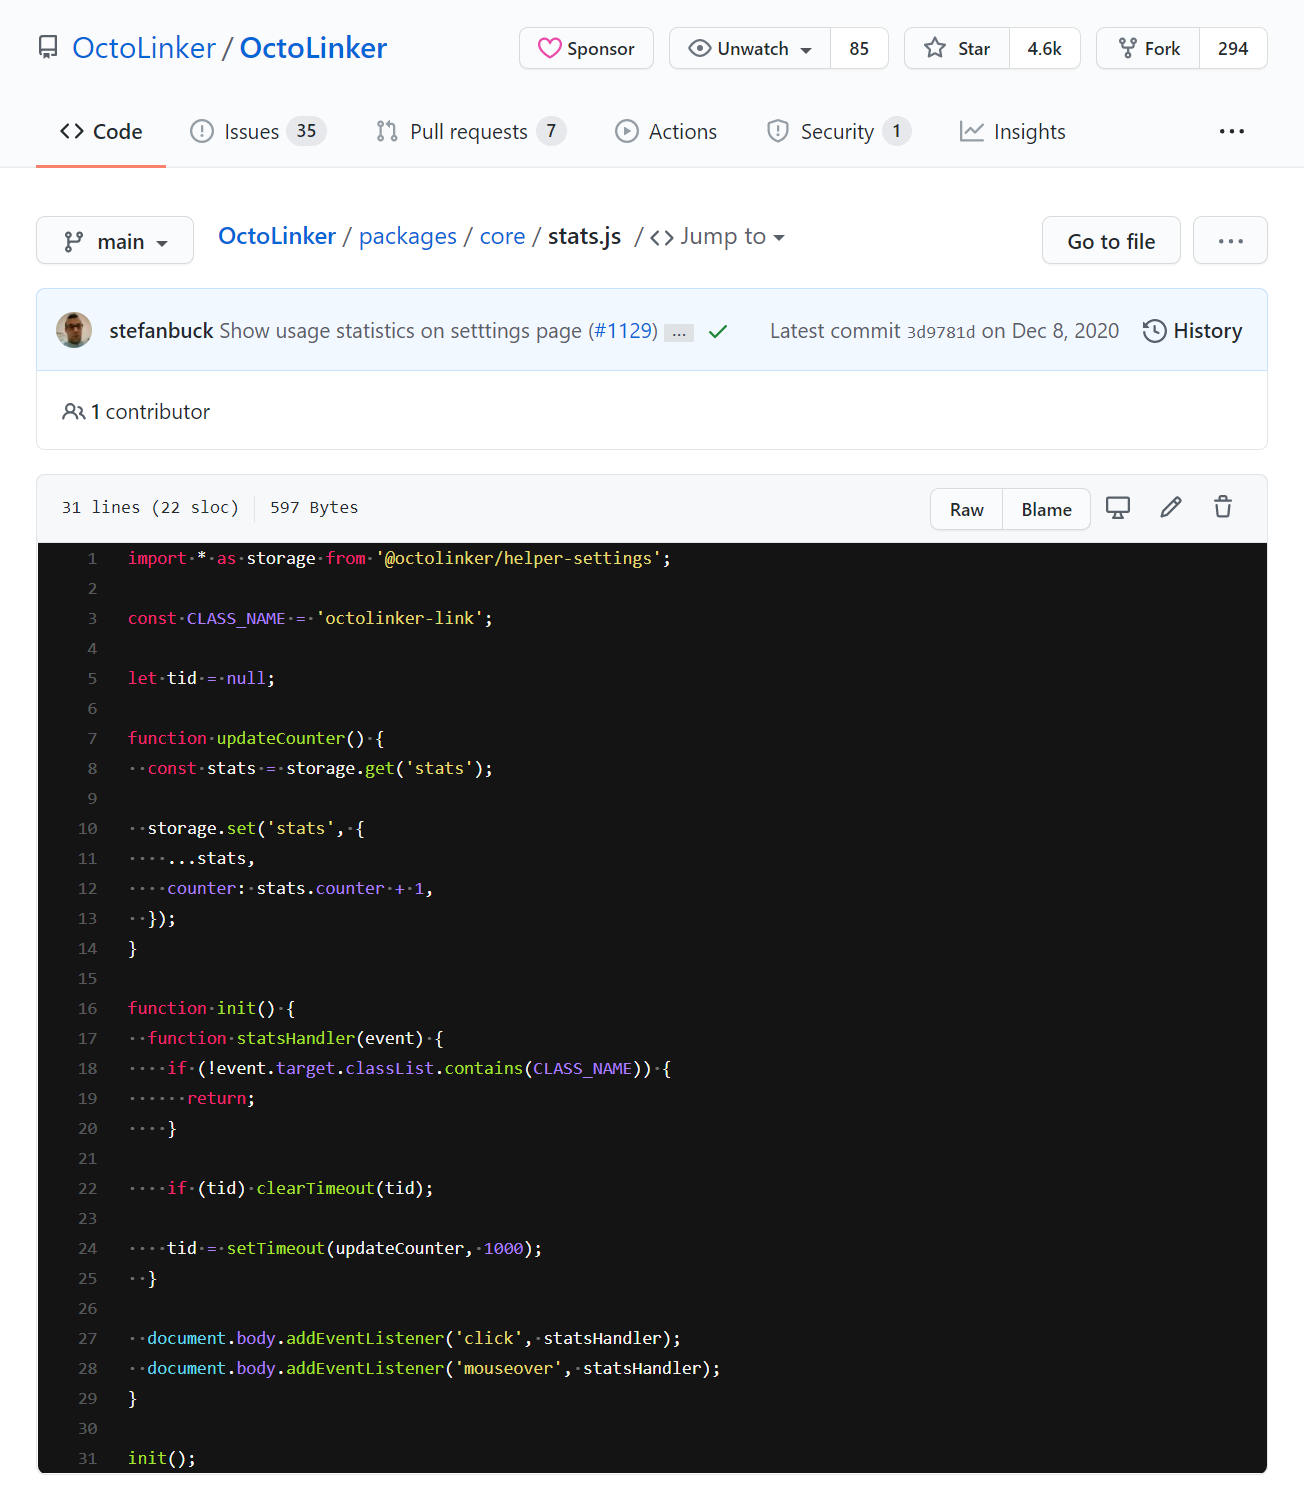This screenshot has height=1505, width=1304.
Task: Click the '@octolinker/helper-settings' import string
Action: point(519,558)
